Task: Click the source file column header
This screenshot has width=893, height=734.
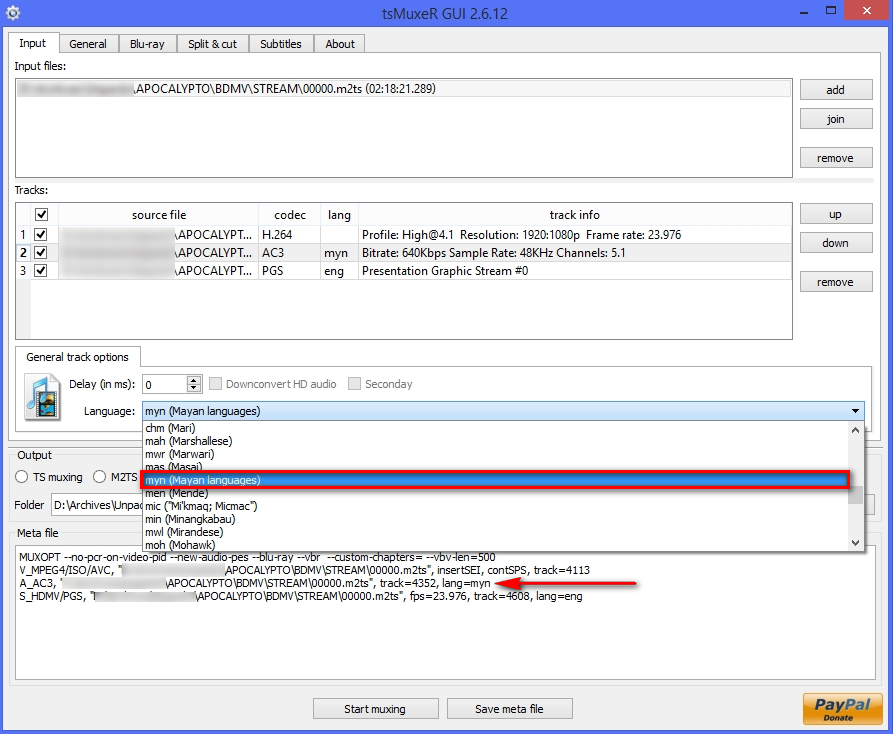Action: click(x=158, y=215)
